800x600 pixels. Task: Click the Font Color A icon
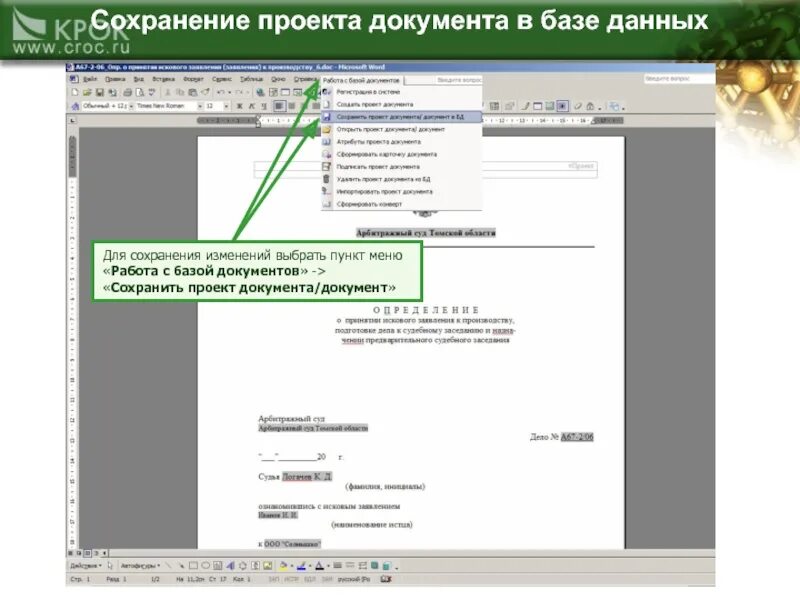click(319, 565)
